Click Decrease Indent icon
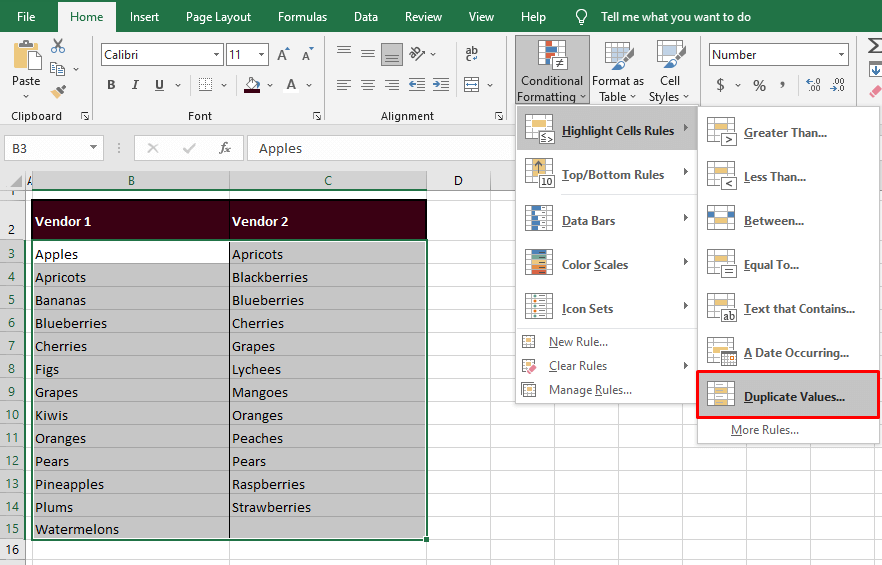The width and height of the screenshot is (882, 565). pyautogui.click(x=417, y=85)
